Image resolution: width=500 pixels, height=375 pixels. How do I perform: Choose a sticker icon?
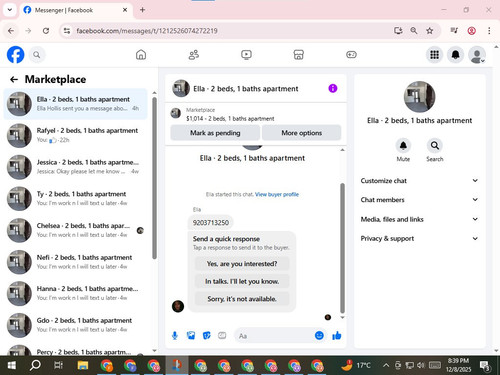pos(207,336)
